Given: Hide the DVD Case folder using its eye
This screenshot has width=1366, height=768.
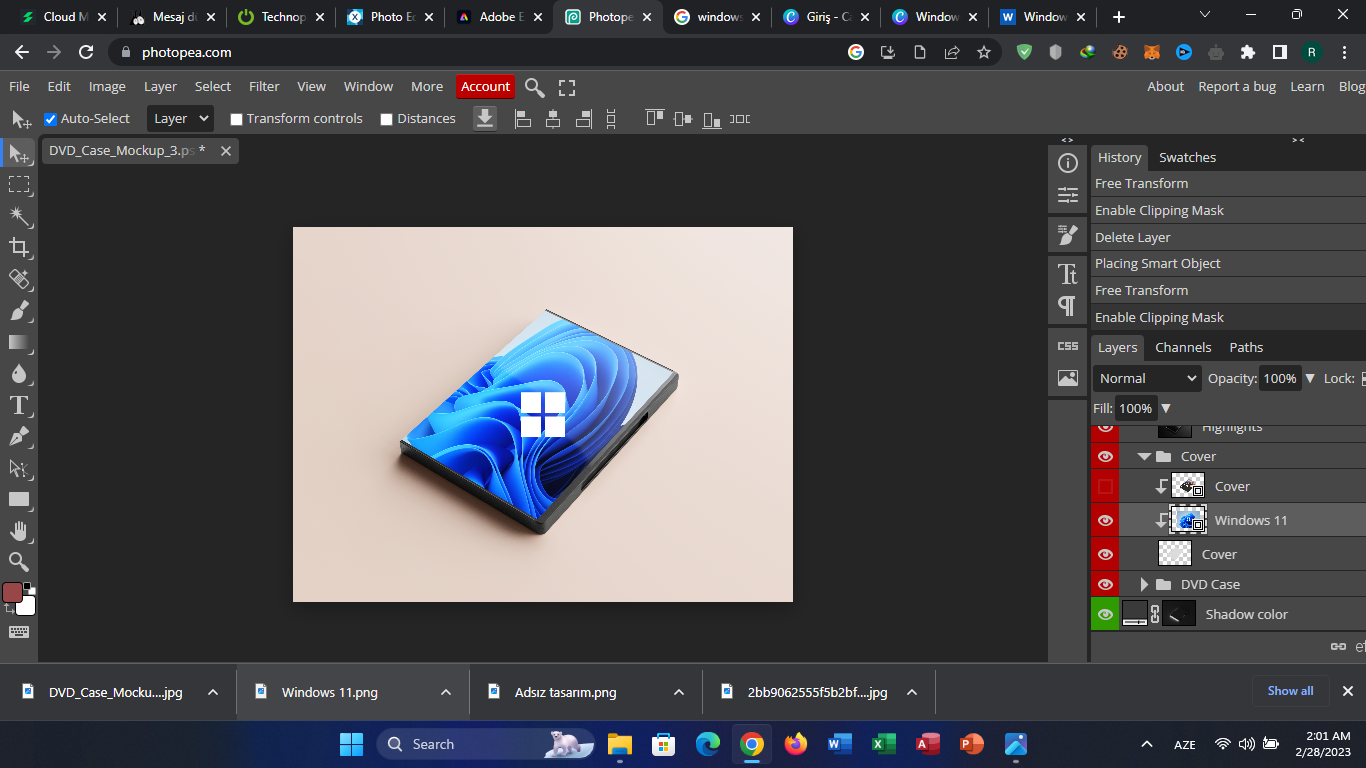Looking at the screenshot, I should tap(1105, 585).
